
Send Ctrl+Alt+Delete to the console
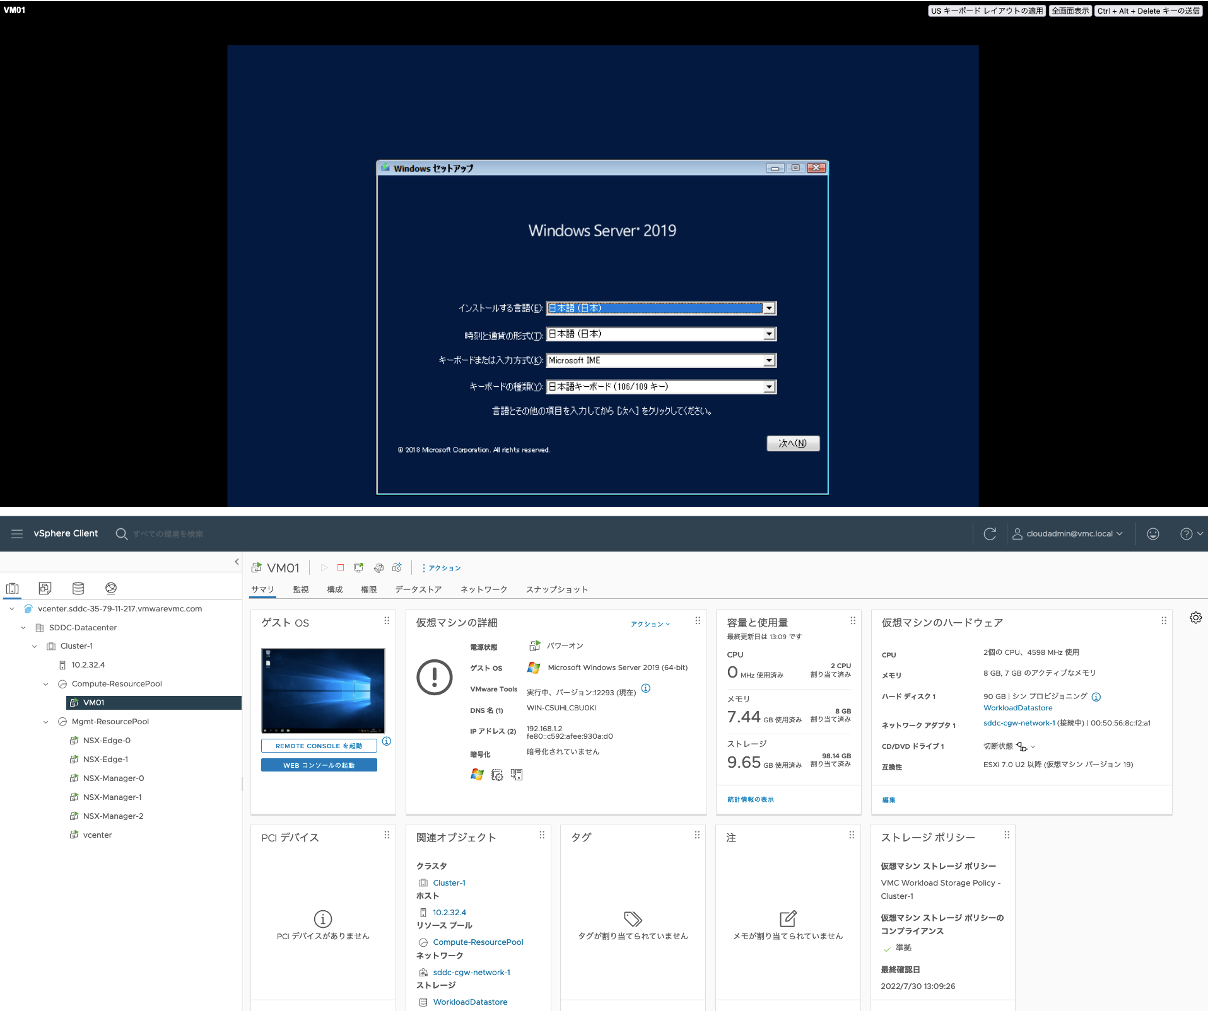click(1148, 11)
